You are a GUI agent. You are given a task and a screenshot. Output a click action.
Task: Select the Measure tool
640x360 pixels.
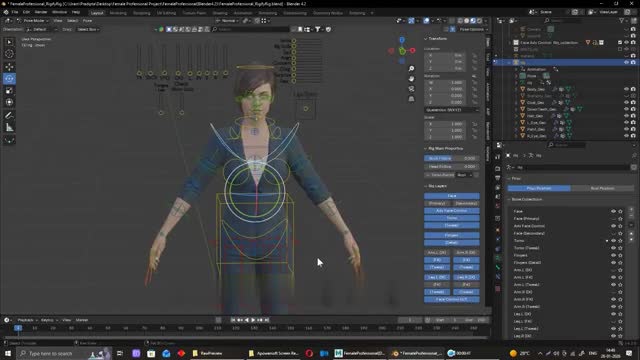(9, 128)
